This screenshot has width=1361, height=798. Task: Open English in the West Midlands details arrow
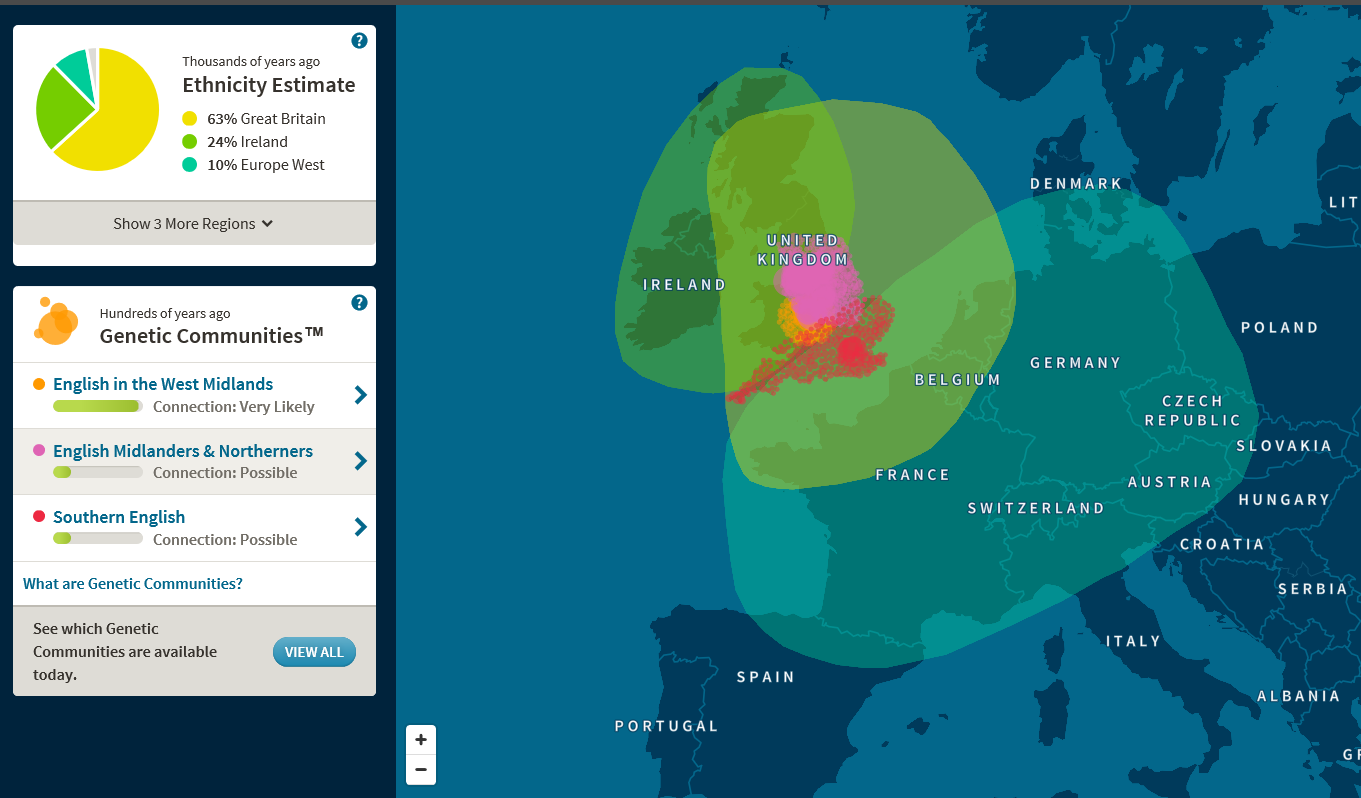click(360, 394)
